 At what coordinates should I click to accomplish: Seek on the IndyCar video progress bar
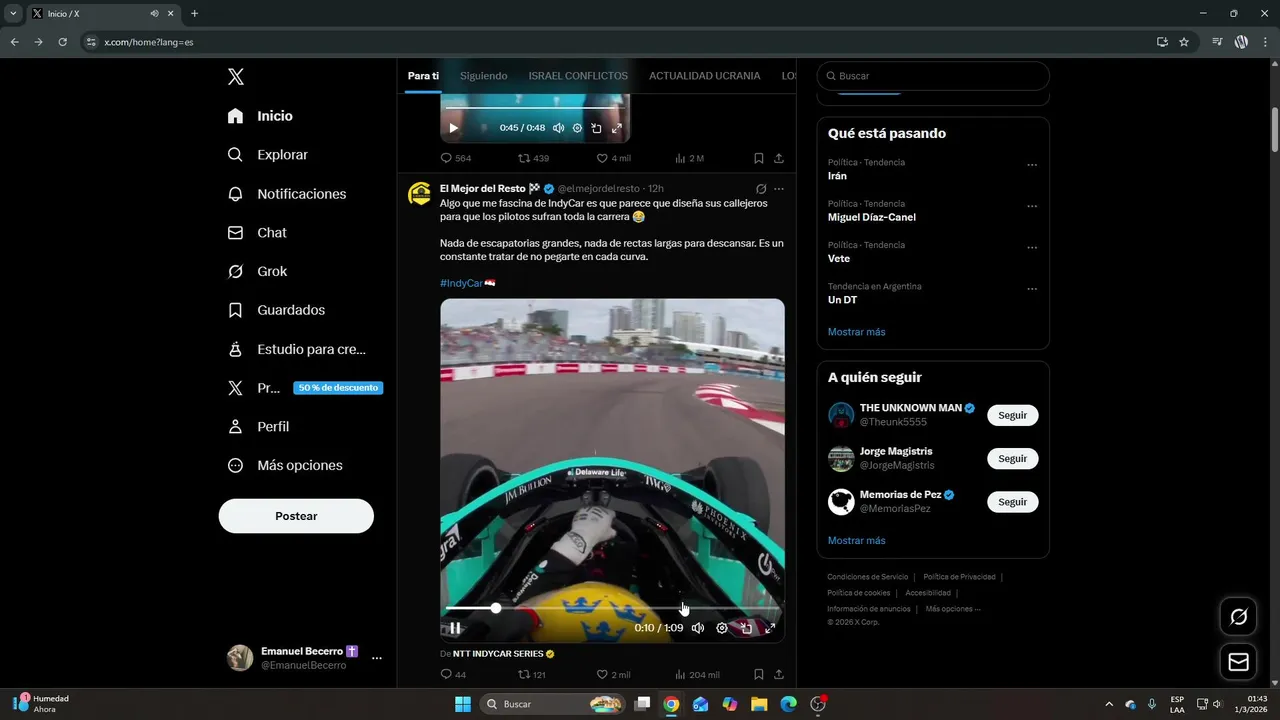(612, 608)
